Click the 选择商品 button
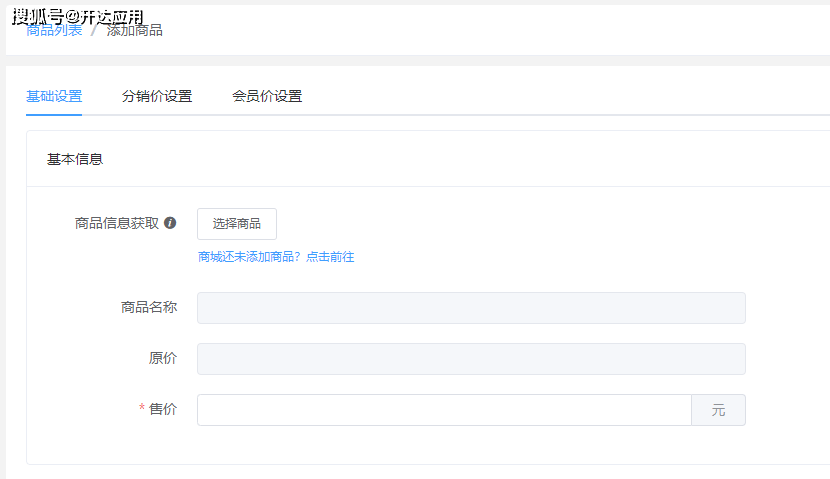Image resolution: width=830 pixels, height=479 pixels. tap(237, 224)
